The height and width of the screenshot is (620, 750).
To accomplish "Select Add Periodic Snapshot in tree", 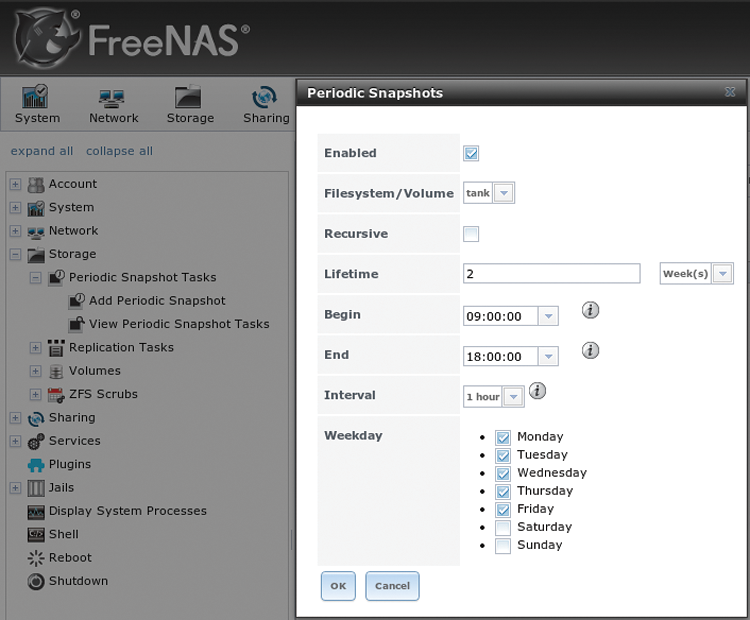I will (157, 301).
